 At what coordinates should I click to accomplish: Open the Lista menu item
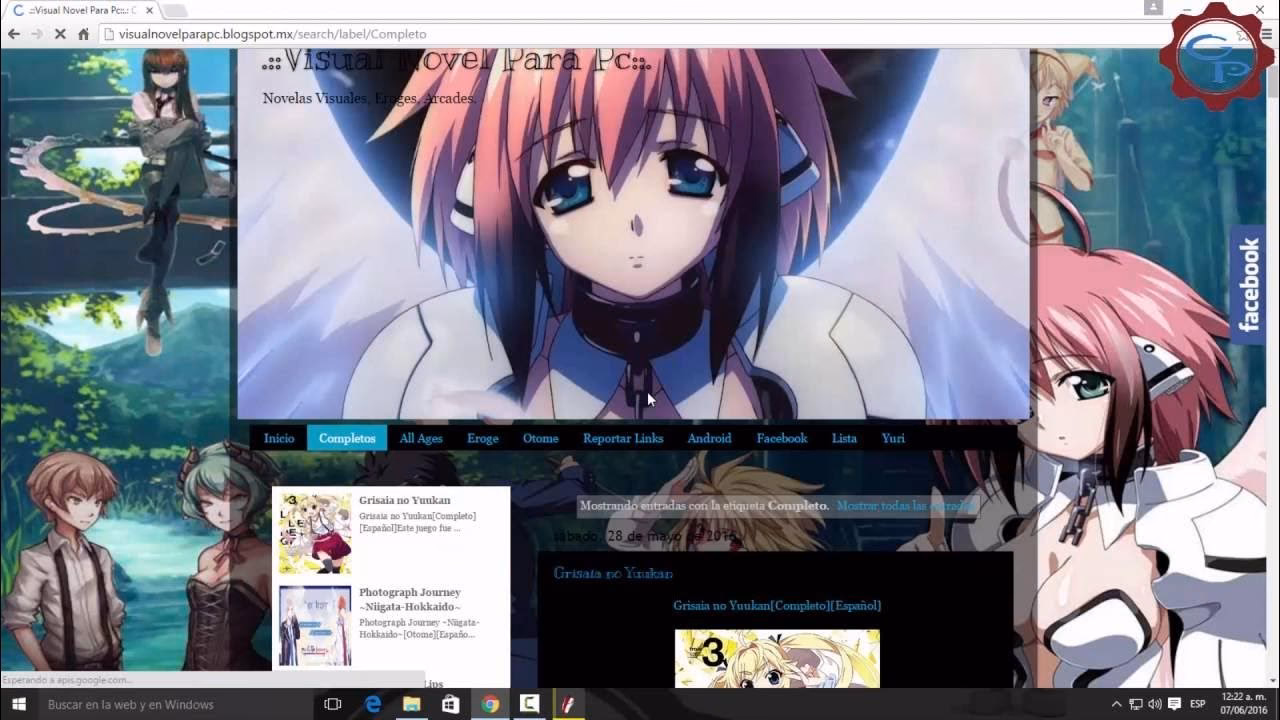coord(844,438)
